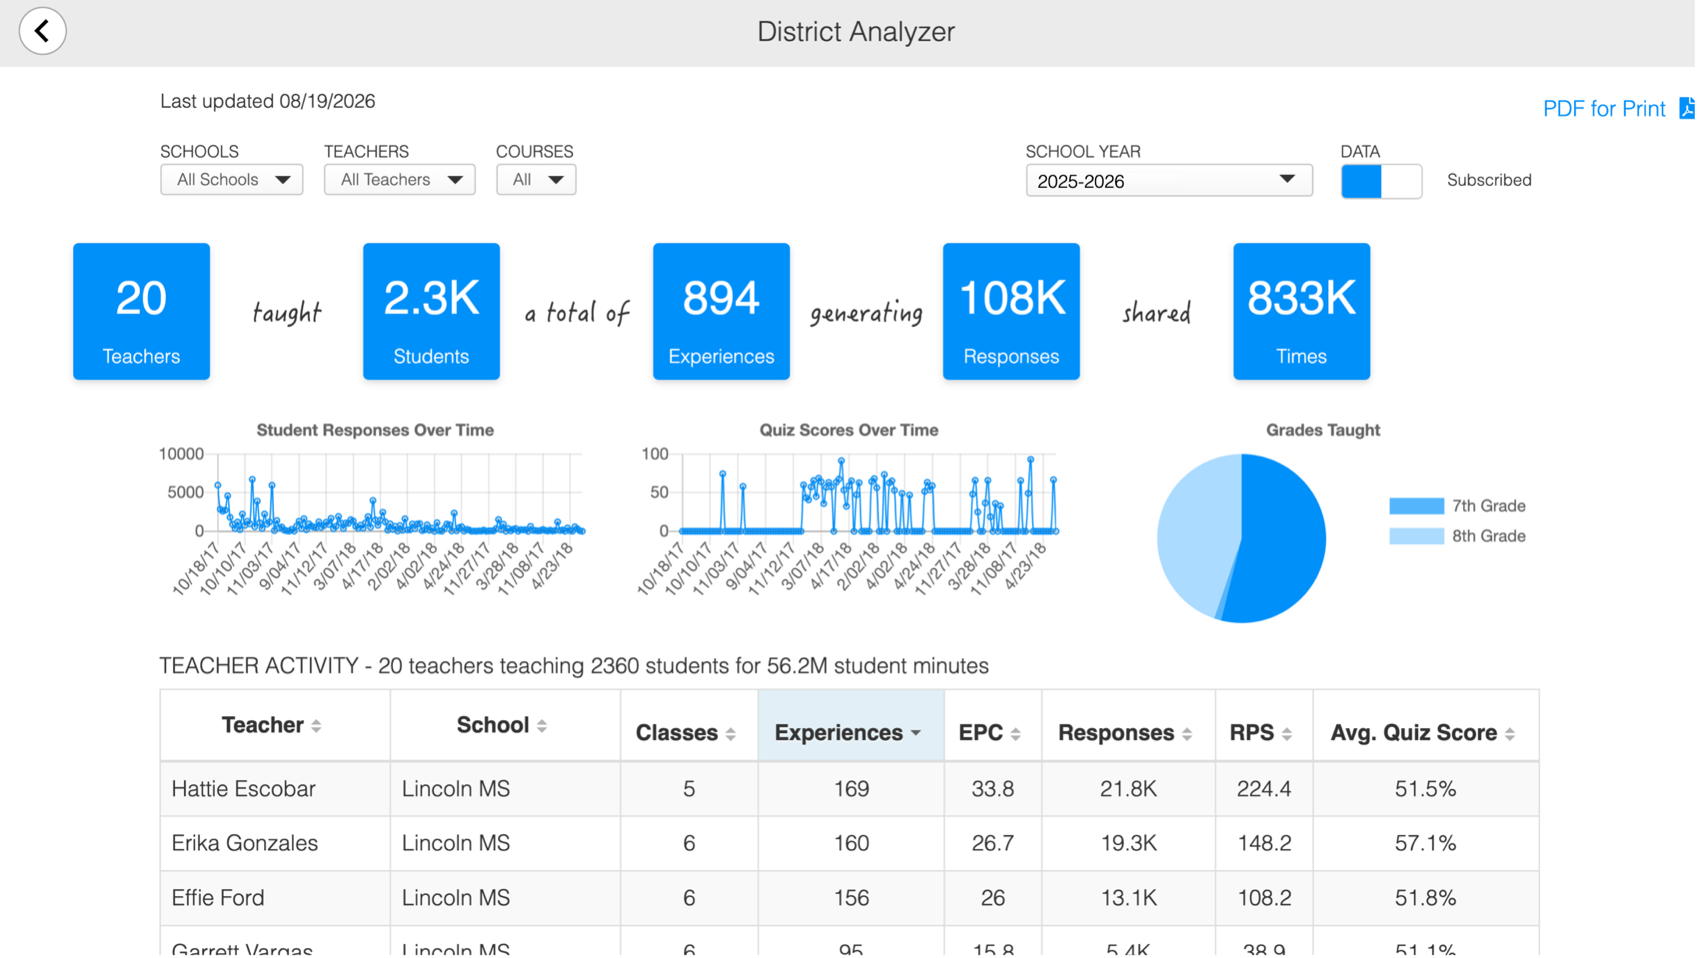Click the 833K Times summary tile
Screen dimensions: 1700x958
1301,311
